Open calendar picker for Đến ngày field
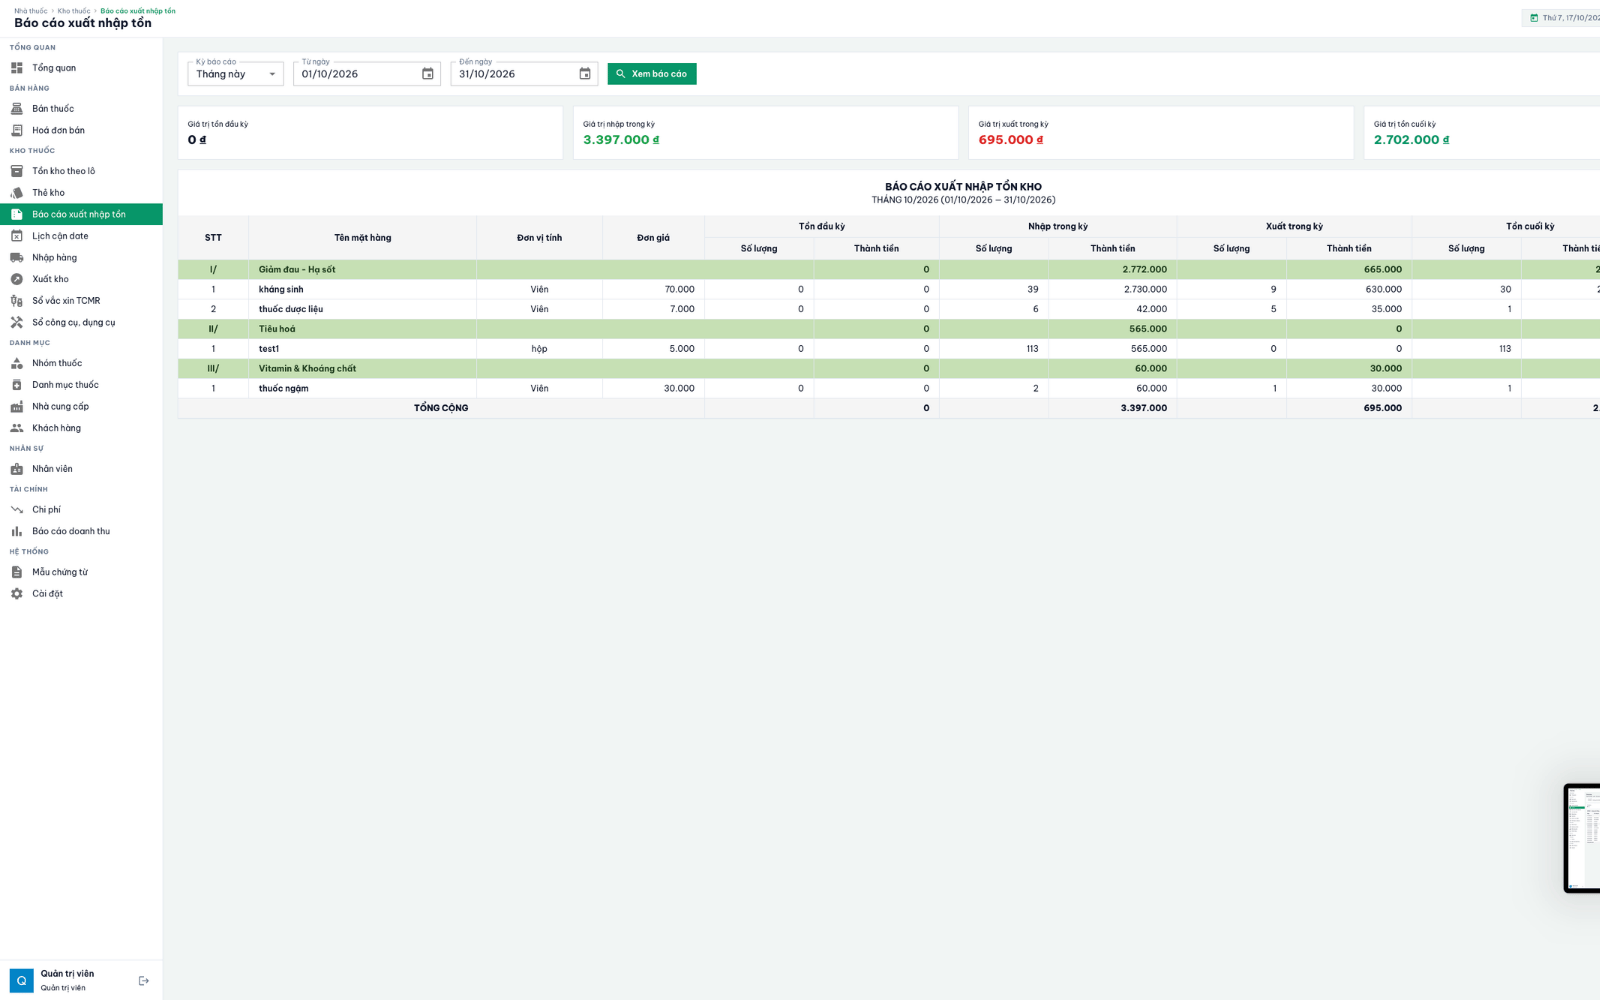Image resolution: width=1600 pixels, height=1000 pixels. click(x=585, y=74)
